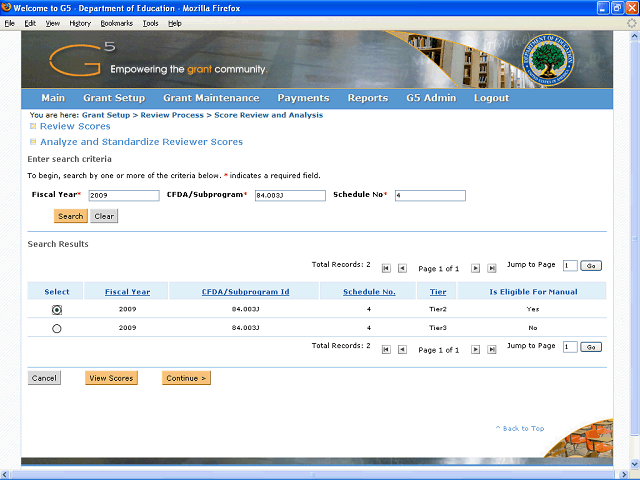This screenshot has width=640, height=480.
Task: Focus the Fiscal Year input field
Action: point(124,195)
